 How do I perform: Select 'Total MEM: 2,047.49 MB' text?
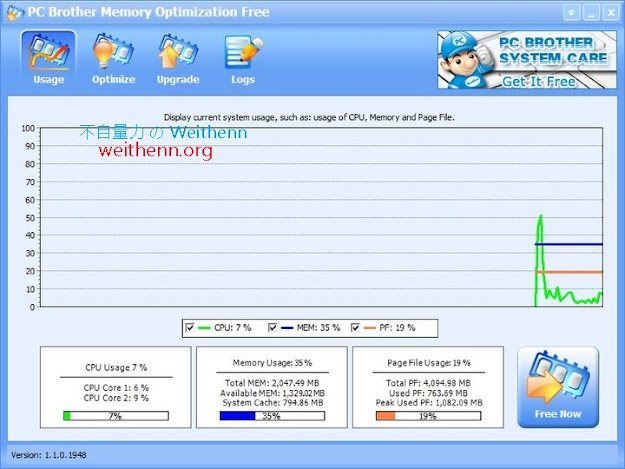272,383
